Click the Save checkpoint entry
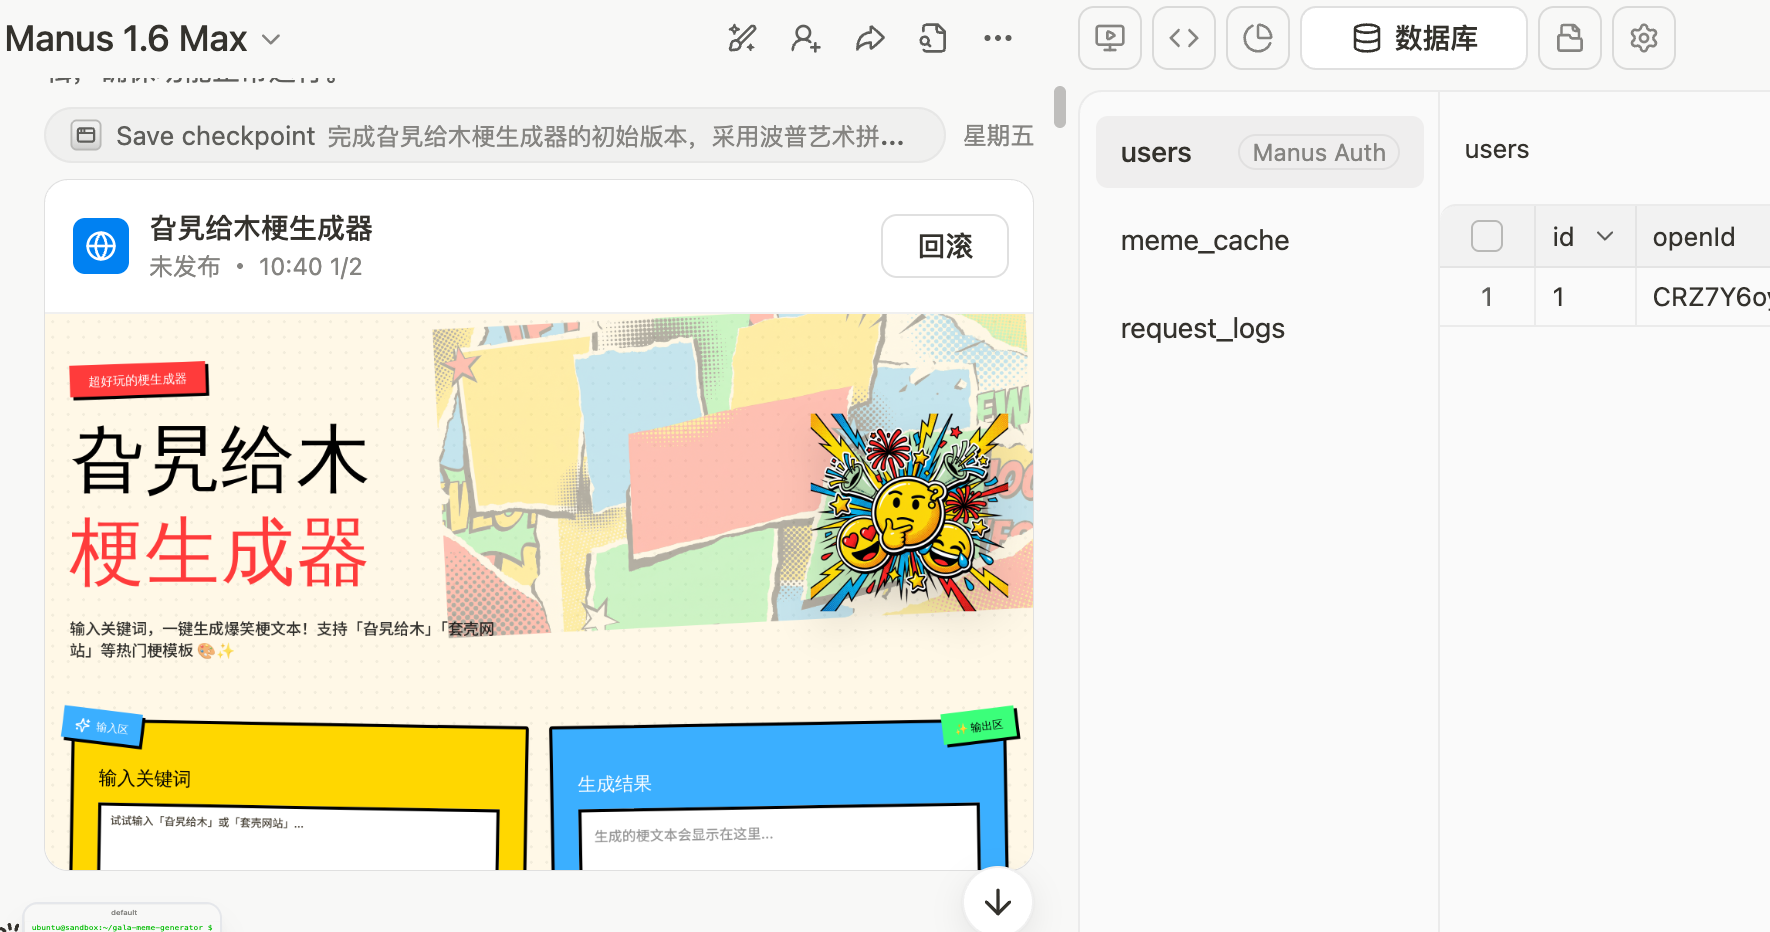The width and height of the screenshot is (1770, 932). click(494, 136)
